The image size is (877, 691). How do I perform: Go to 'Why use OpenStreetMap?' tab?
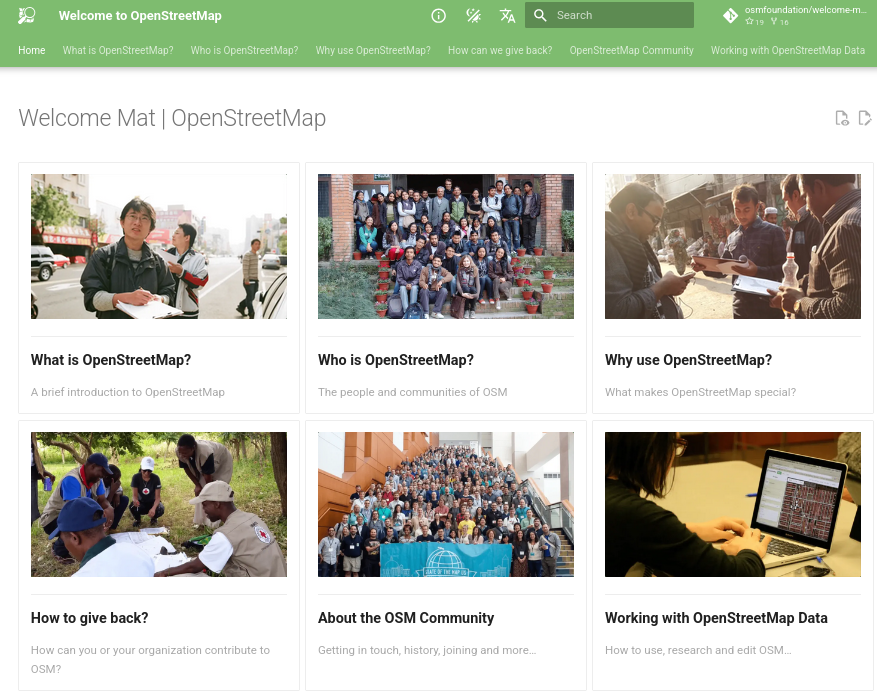coord(373,50)
